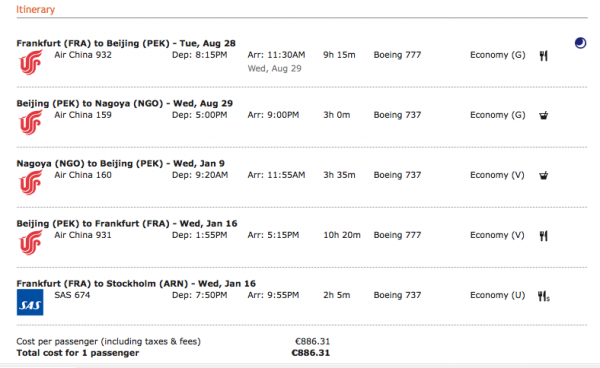Click the Air China logo beside flight 932
Screen dimensions: 600x368
[30, 62]
